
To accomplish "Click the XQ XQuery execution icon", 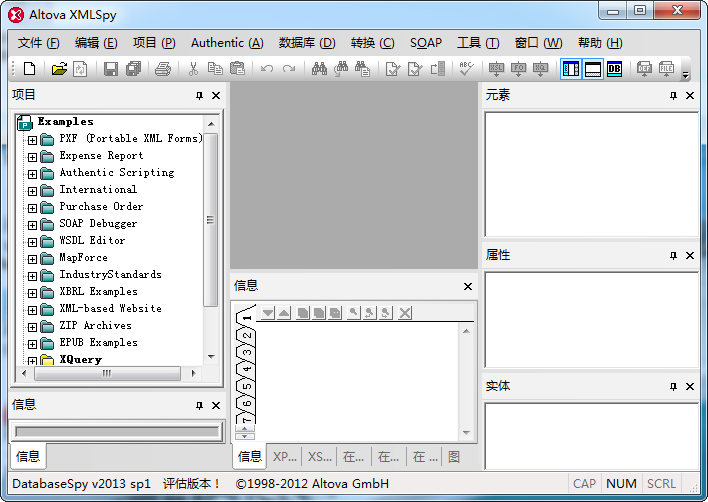I will [540, 69].
